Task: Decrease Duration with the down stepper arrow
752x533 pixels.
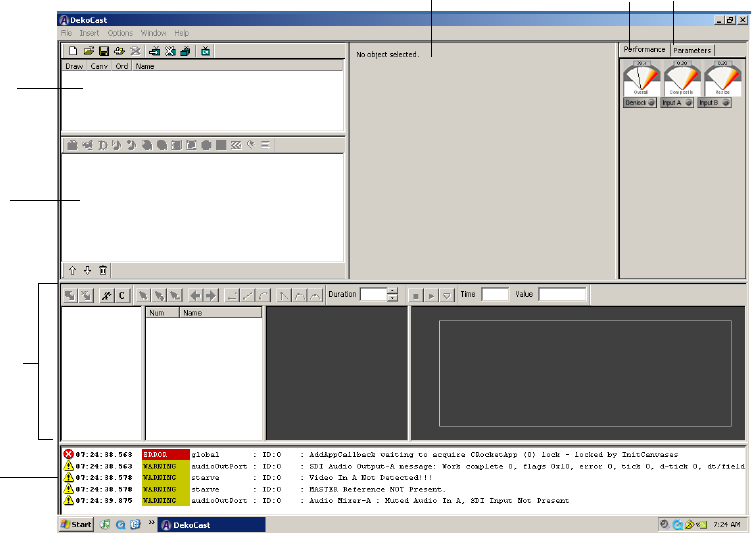Action: click(392, 298)
